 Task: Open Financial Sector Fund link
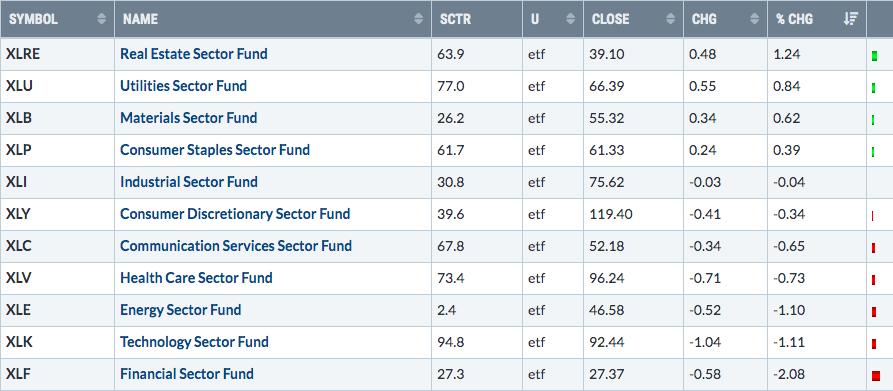click(187, 374)
